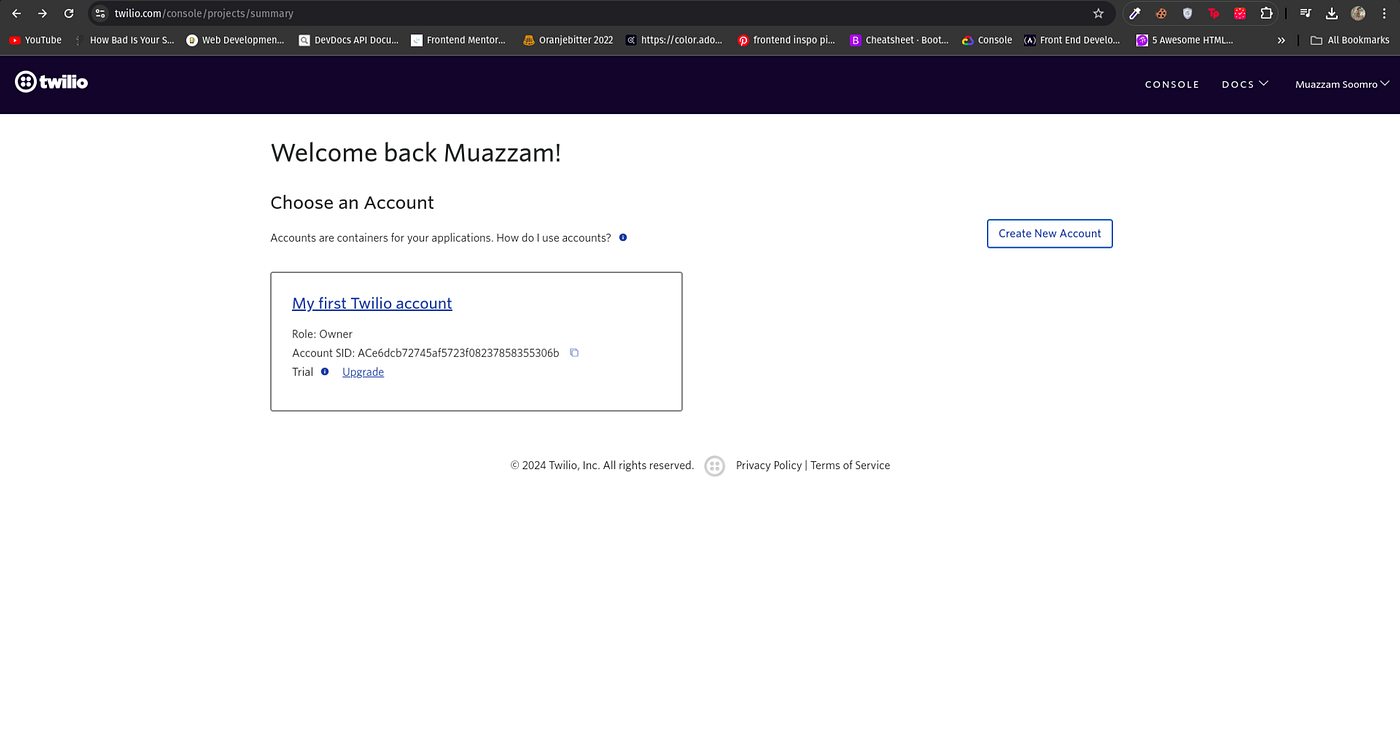Image resolution: width=1400 pixels, height=731 pixels.
Task: Open the 'https://color.ado...' bookmark
Action: click(x=673, y=40)
